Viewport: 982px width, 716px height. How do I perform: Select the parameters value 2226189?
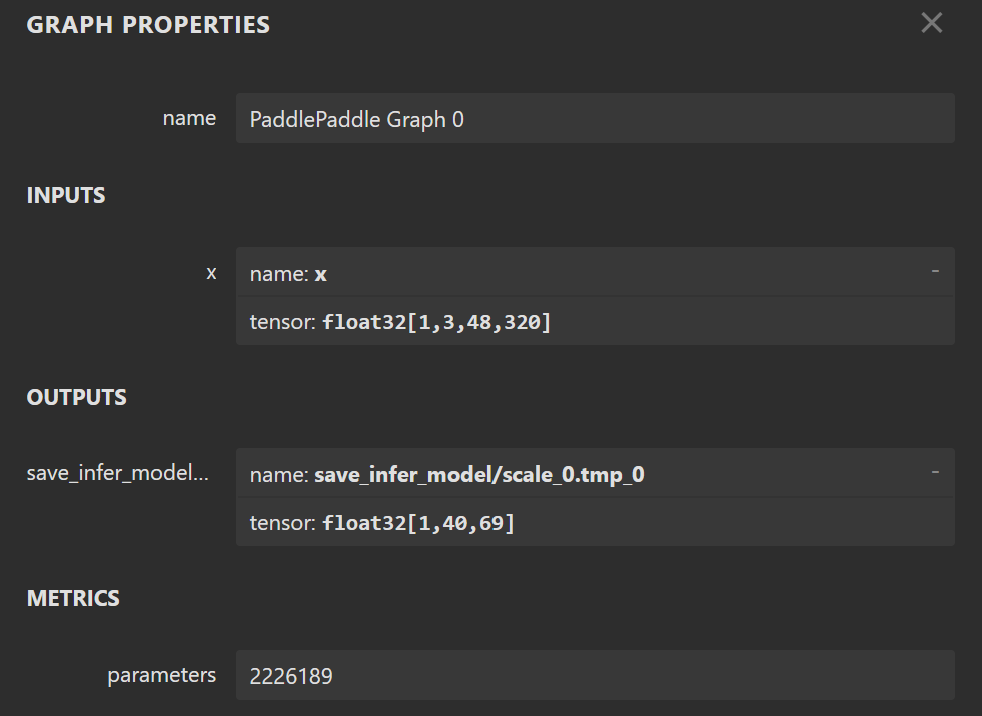291,676
